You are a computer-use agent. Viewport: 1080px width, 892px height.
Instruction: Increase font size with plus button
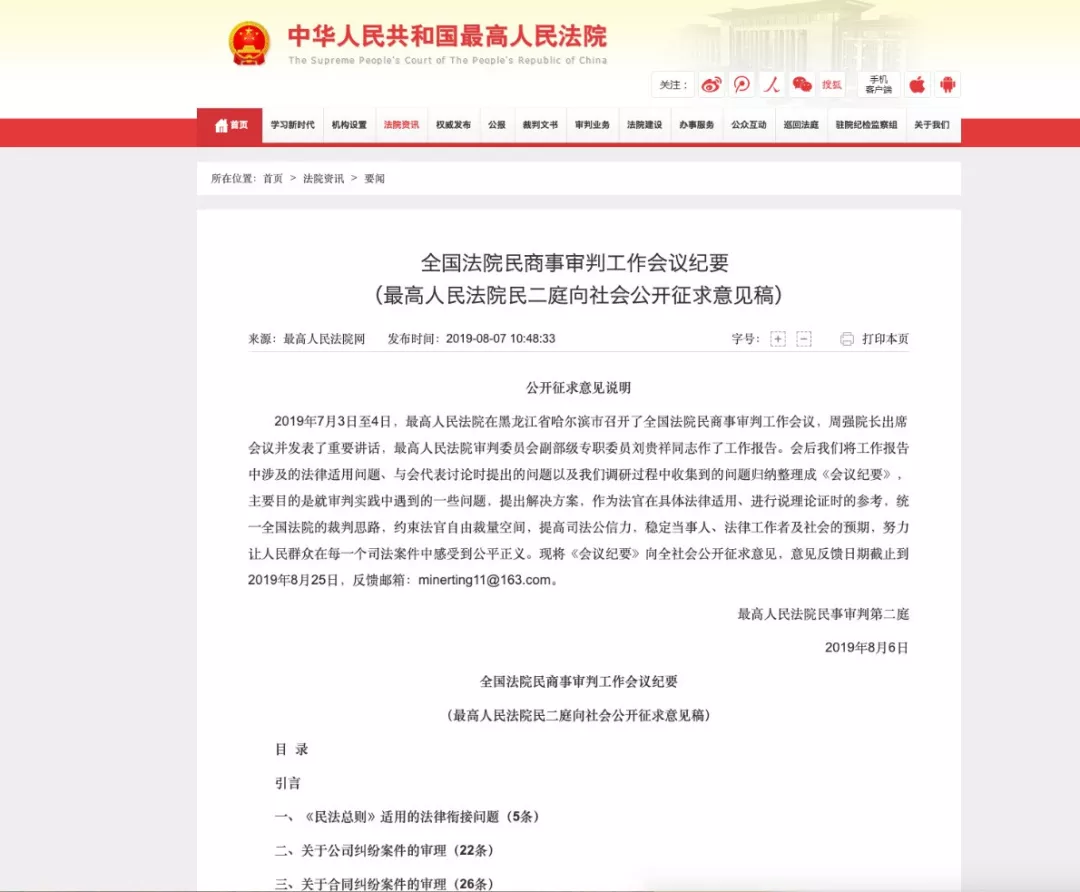[778, 339]
